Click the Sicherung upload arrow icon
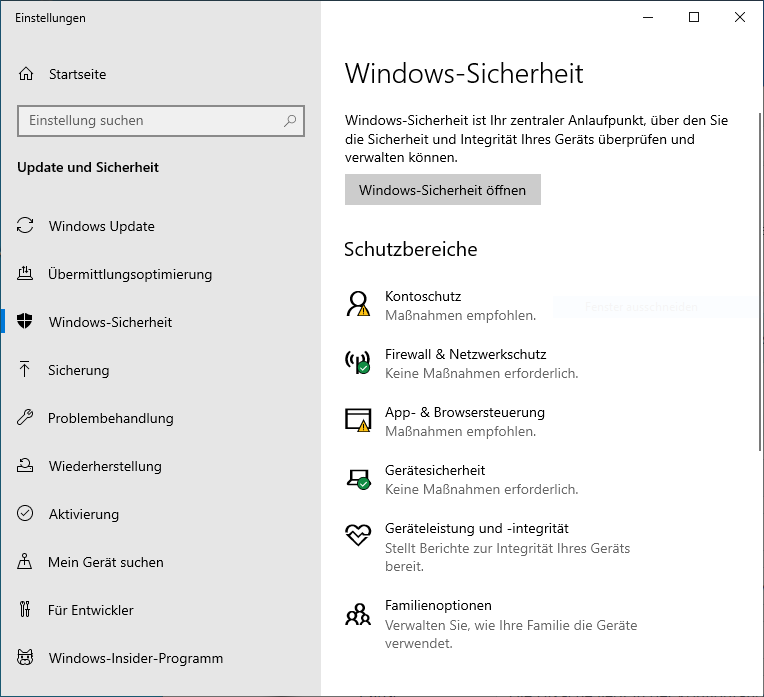The width and height of the screenshot is (764, 697). [x=24, y=369]
